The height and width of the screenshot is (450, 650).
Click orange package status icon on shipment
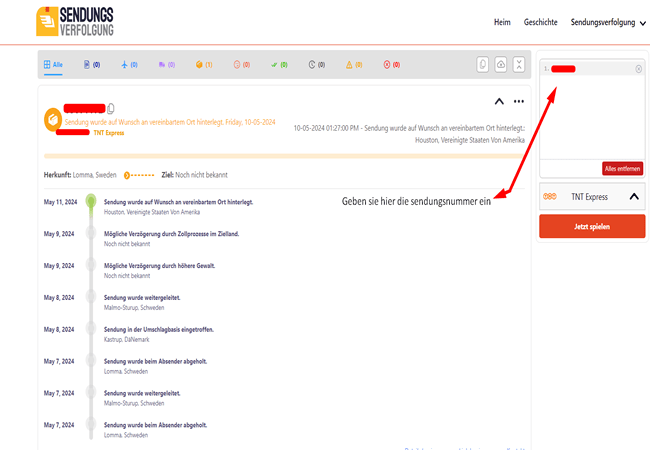pos(53,120)
